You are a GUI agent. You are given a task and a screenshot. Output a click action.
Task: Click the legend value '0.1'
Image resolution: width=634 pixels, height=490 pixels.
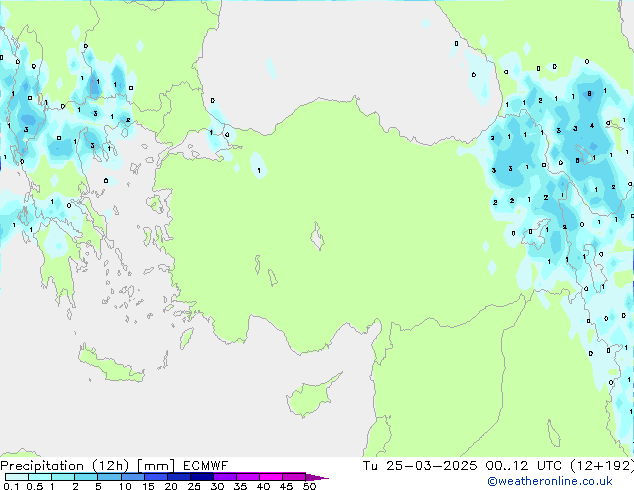pyautogui.click(x=11, y=486)
